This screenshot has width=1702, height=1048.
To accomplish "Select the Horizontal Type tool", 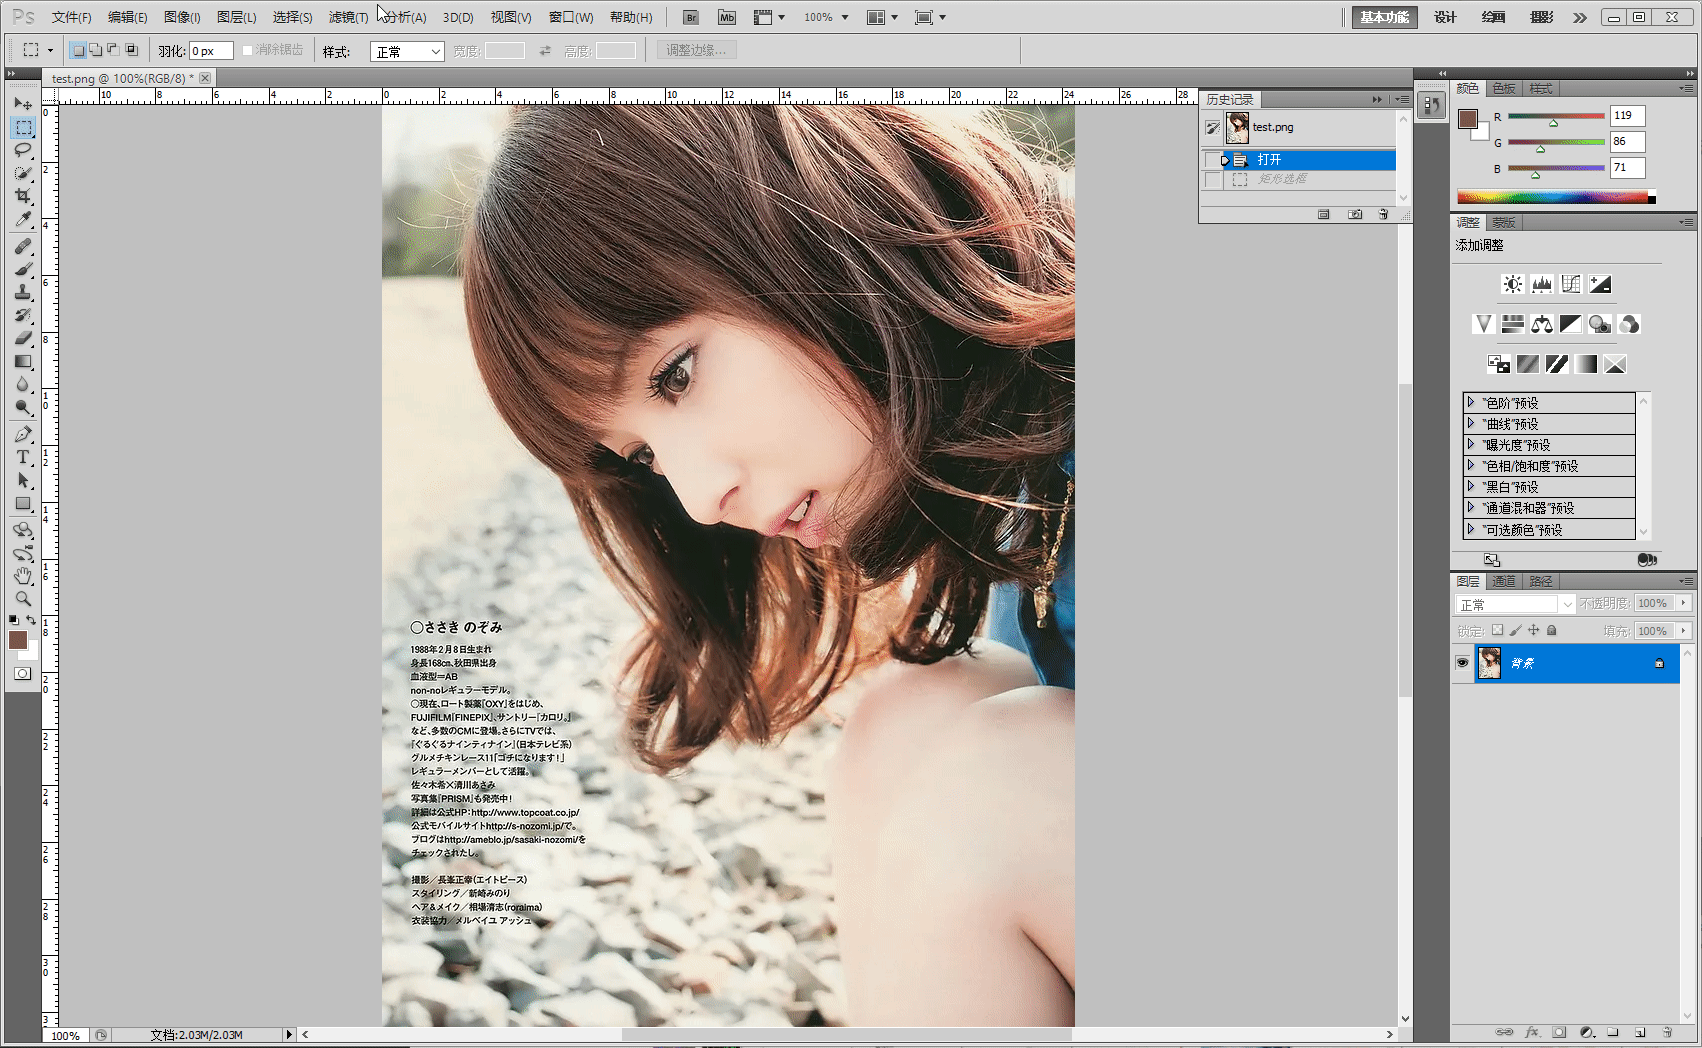I will (x=22, y=457).
